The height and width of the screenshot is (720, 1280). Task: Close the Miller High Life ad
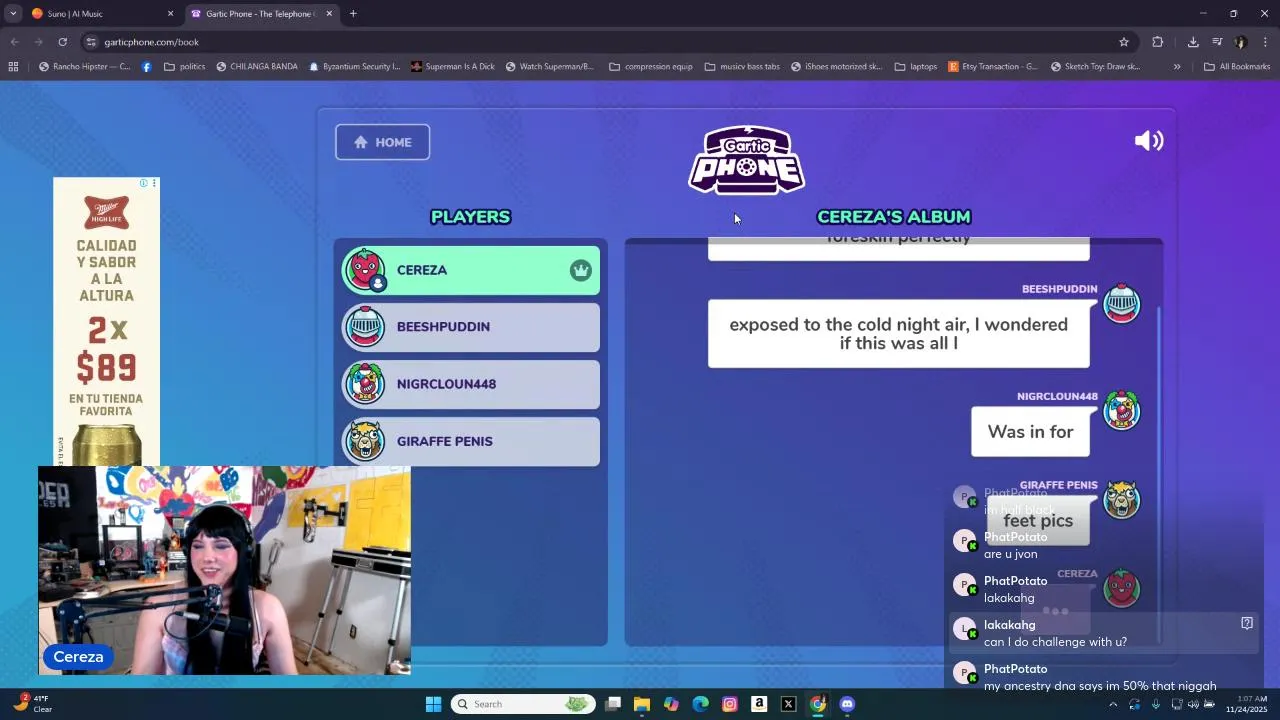[154, 183]
